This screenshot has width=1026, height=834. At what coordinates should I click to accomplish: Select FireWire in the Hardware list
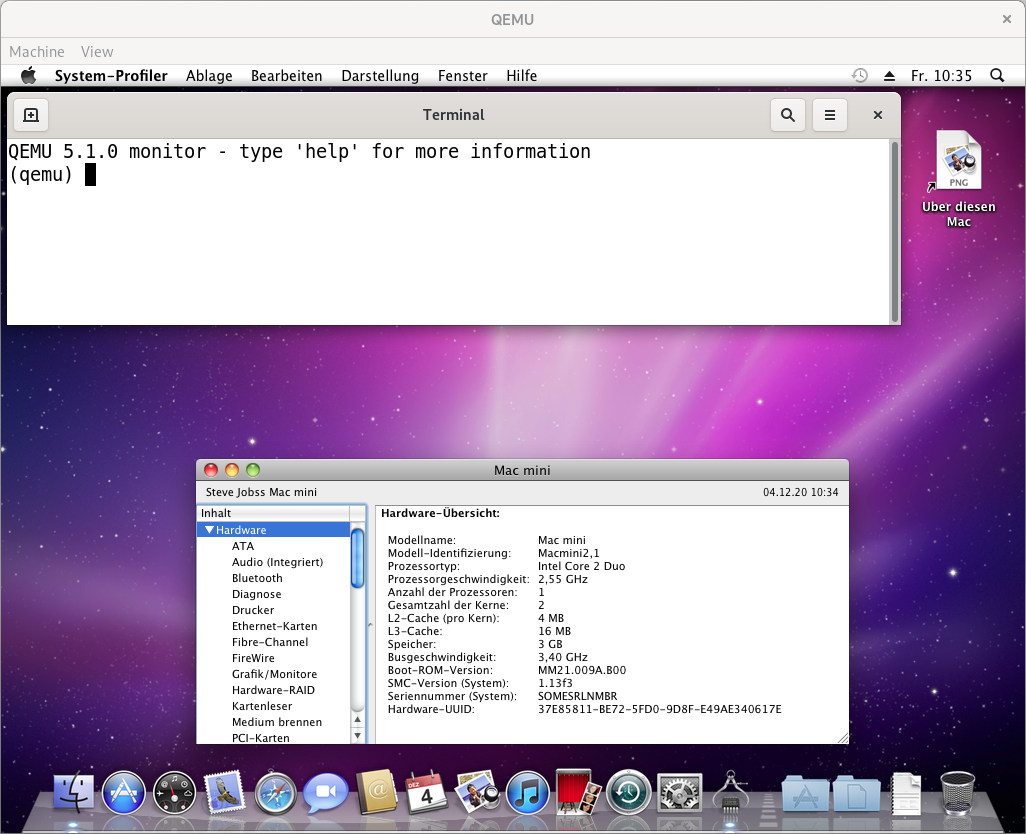pos(253,658)
